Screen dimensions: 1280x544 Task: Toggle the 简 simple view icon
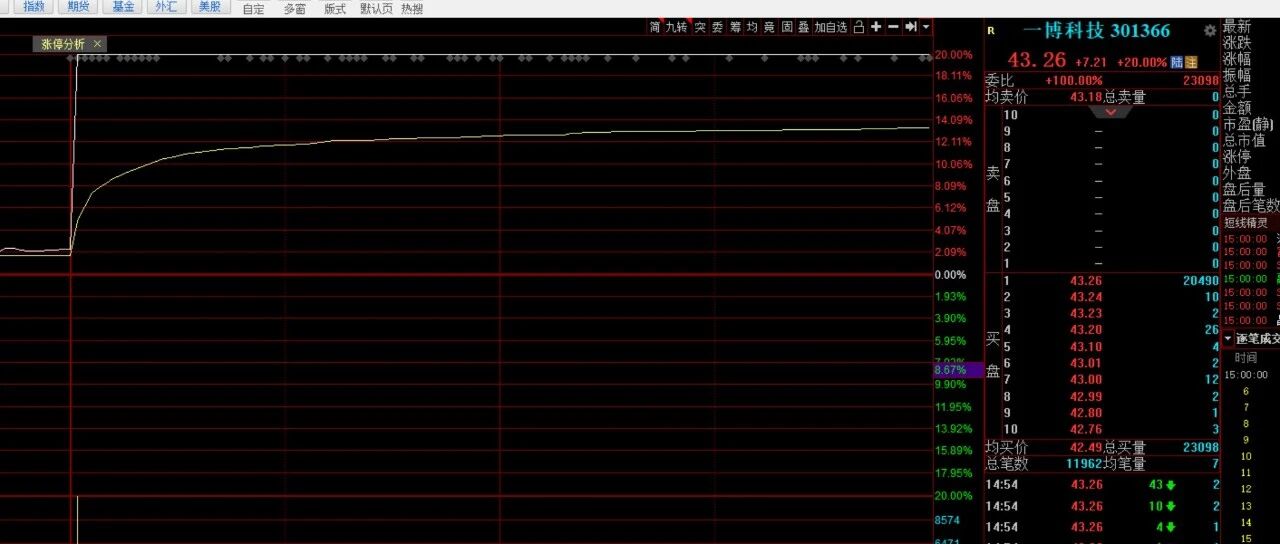point(655,27)
